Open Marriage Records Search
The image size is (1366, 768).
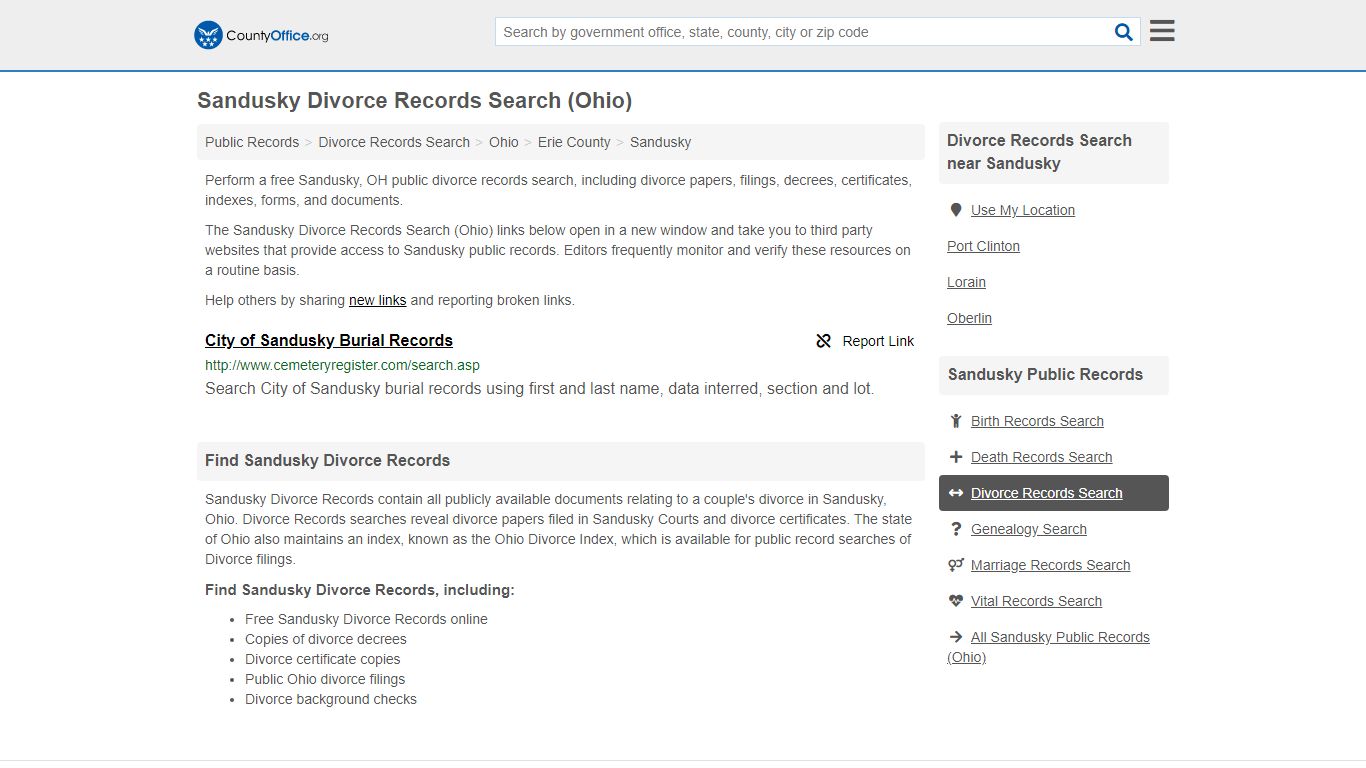click(x=1050, y=565)
